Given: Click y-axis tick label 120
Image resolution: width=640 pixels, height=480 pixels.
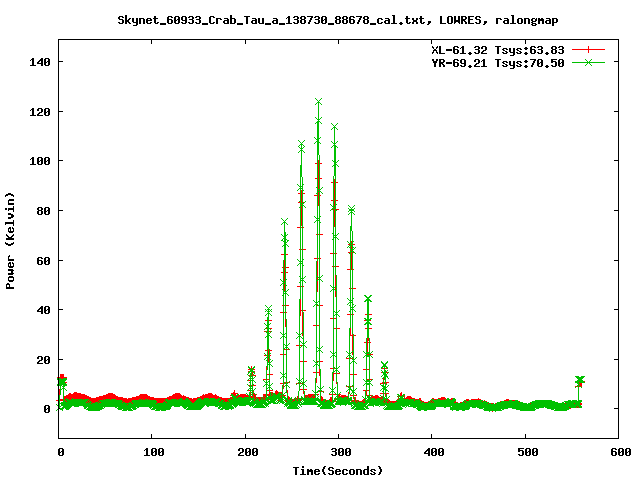Looking at the screenshot, I should [x=40, y=112].
